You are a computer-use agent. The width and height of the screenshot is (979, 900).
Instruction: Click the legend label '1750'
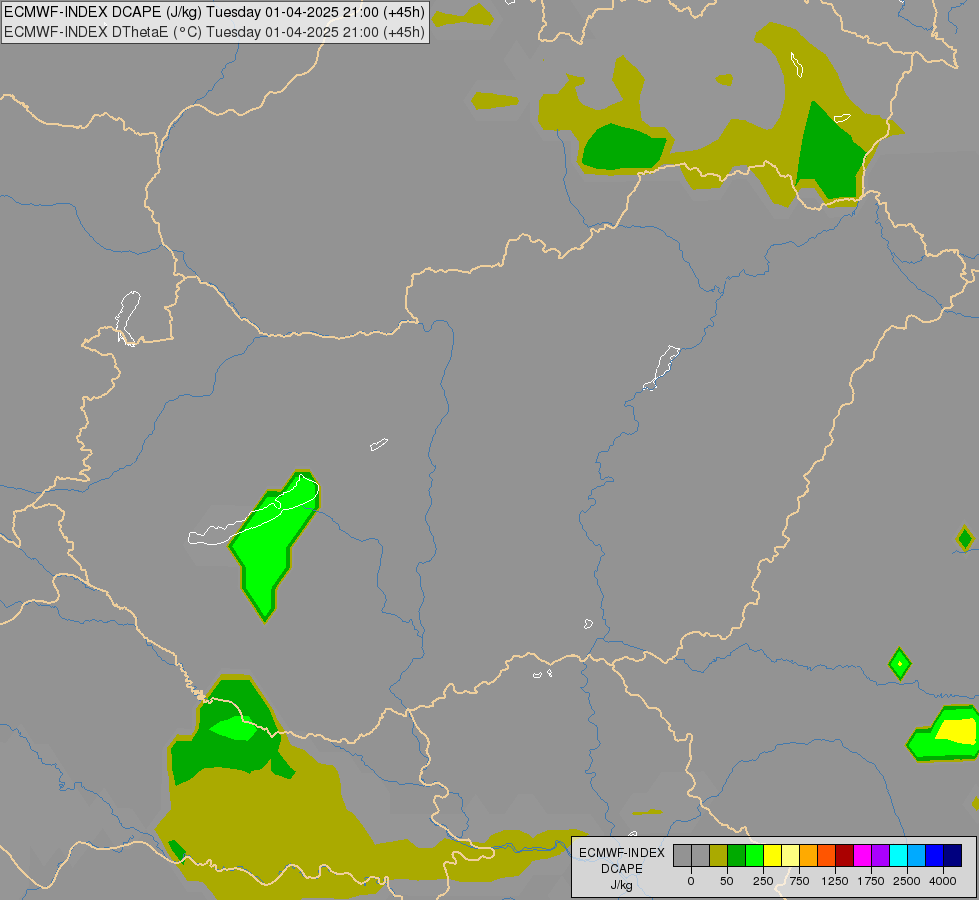[871, 881]
